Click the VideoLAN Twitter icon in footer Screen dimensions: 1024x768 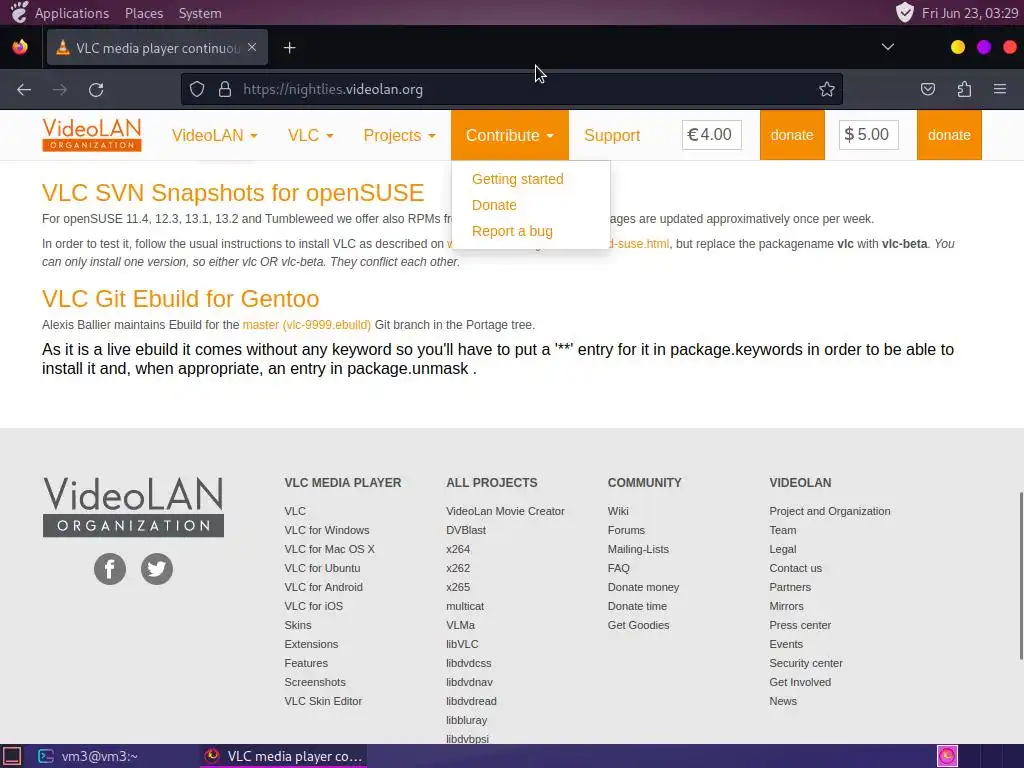coord(157,569)
